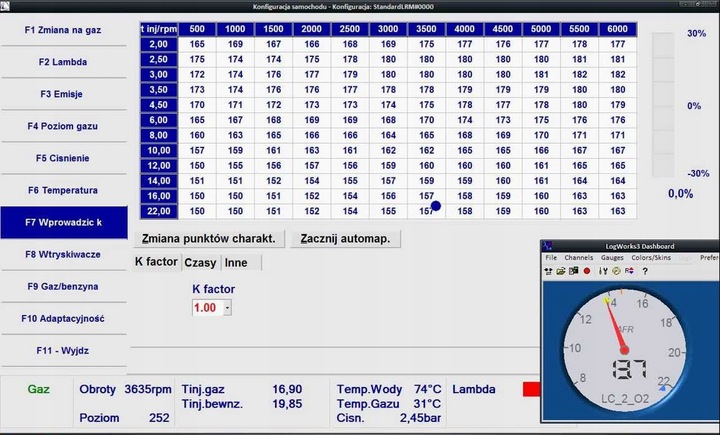
Task: Click the question mark help icon
Action: point(645,271)
